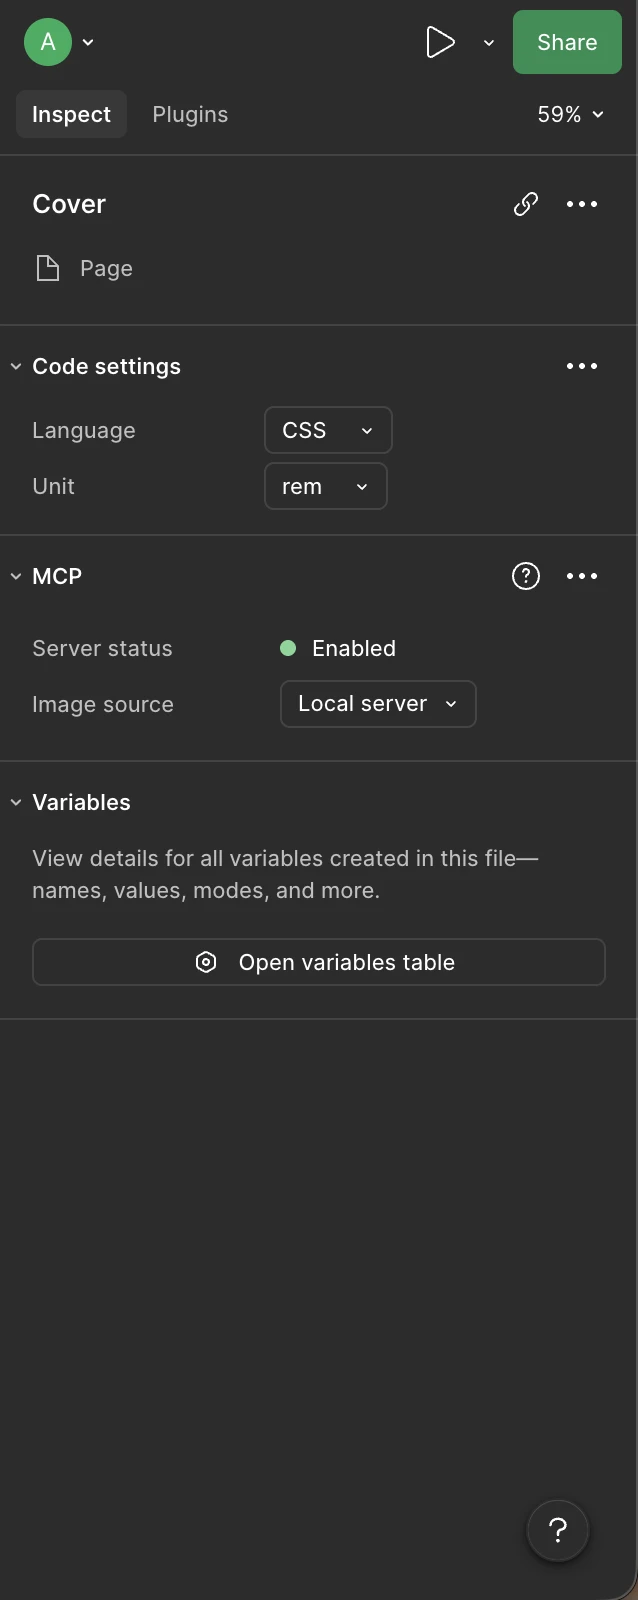This screenshot has height=1600, width=638.
Task: Open the floating help button
Action: tap(557, 1530)
